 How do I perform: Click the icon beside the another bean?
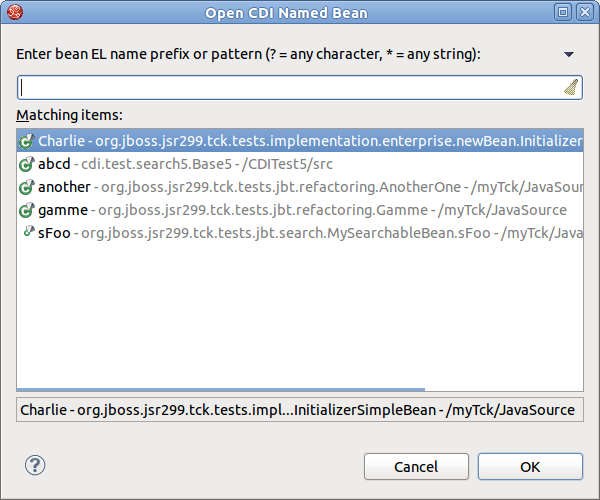27,187
